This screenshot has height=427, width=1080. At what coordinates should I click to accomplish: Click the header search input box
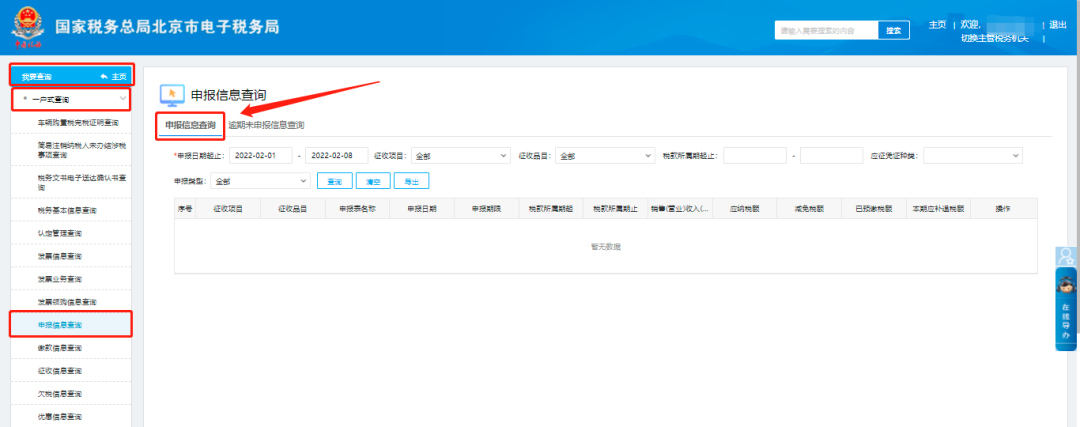click(827, 30)
